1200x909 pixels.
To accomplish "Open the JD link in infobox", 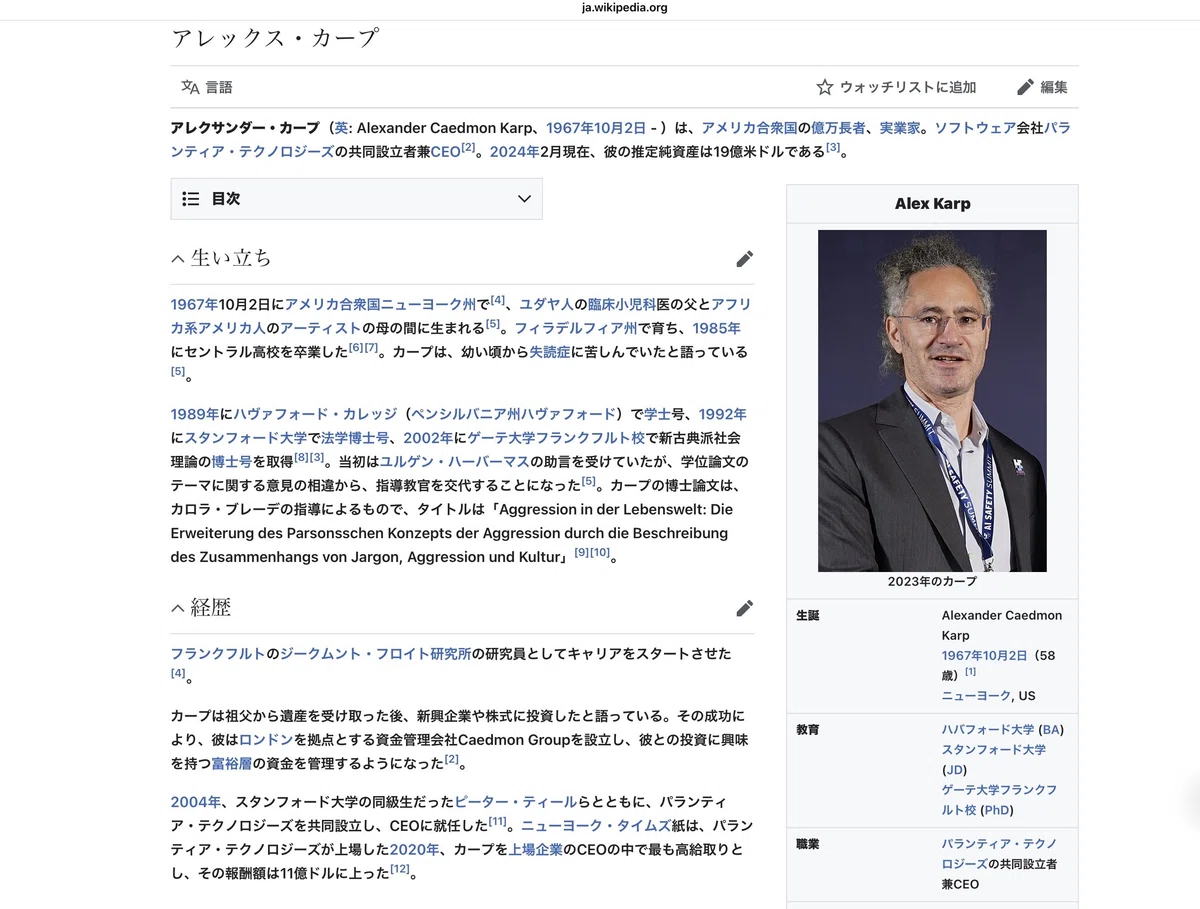I will [x=955, y=770].
